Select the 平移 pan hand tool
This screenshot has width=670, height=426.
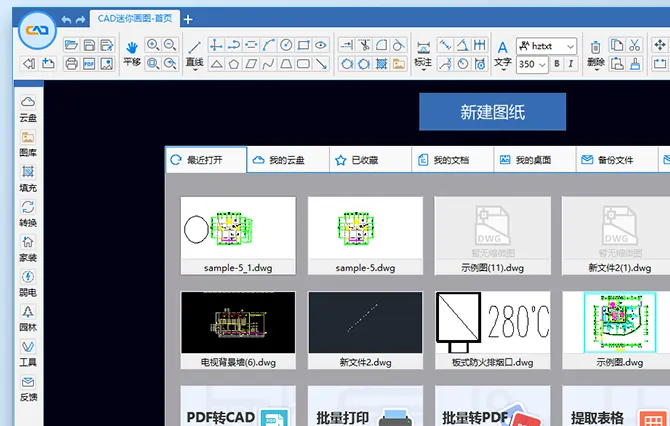[x=132, y=54]
